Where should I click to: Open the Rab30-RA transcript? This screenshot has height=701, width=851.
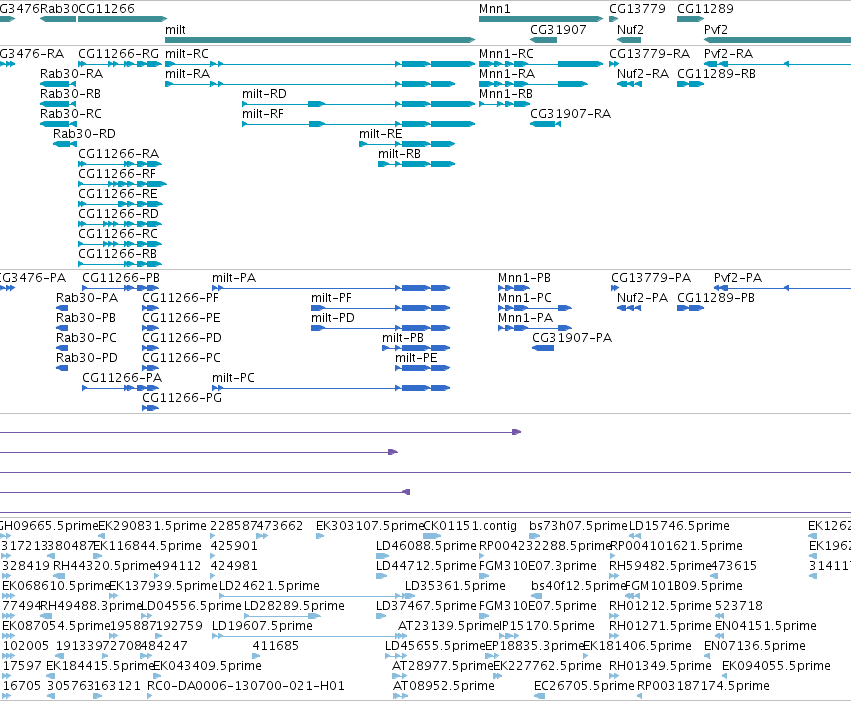pyautogui.click(x=58, y=84)
